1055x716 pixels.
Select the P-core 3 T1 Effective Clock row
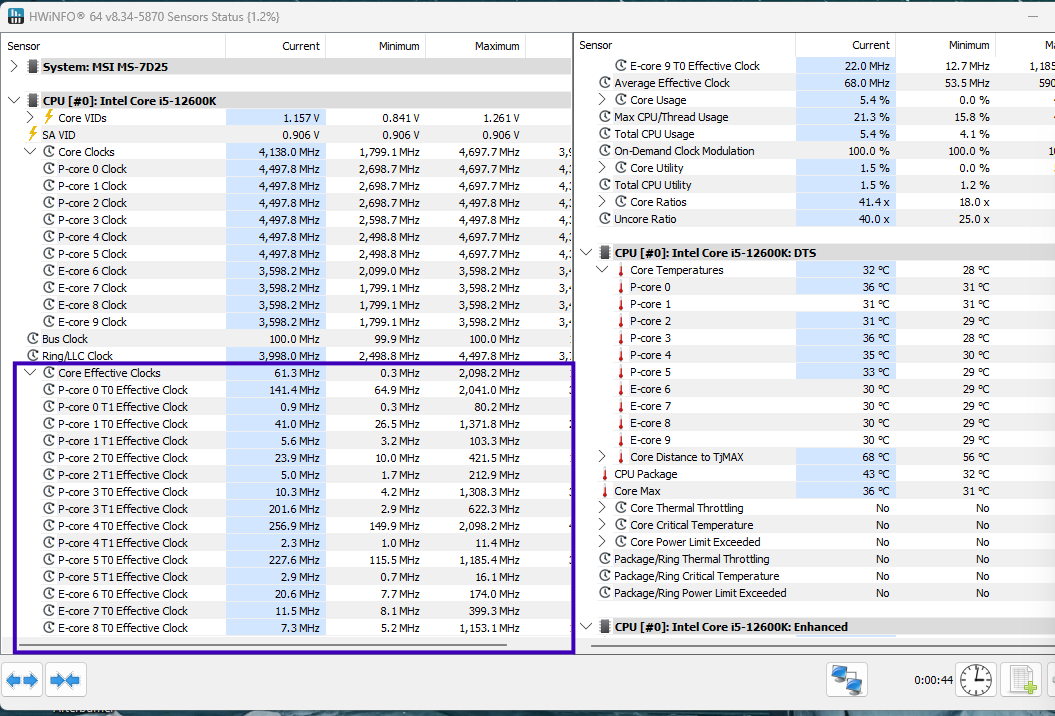click(285, 509)
